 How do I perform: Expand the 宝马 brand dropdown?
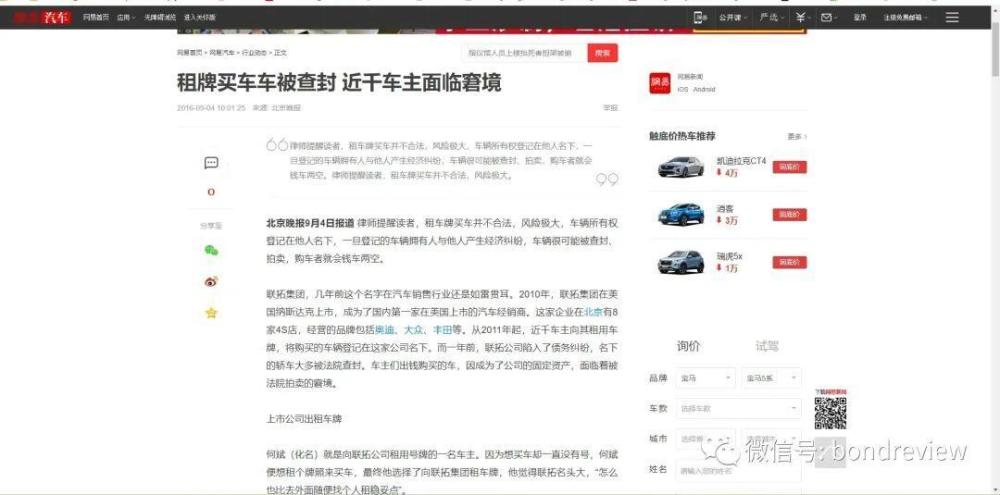tap(703, 379)
